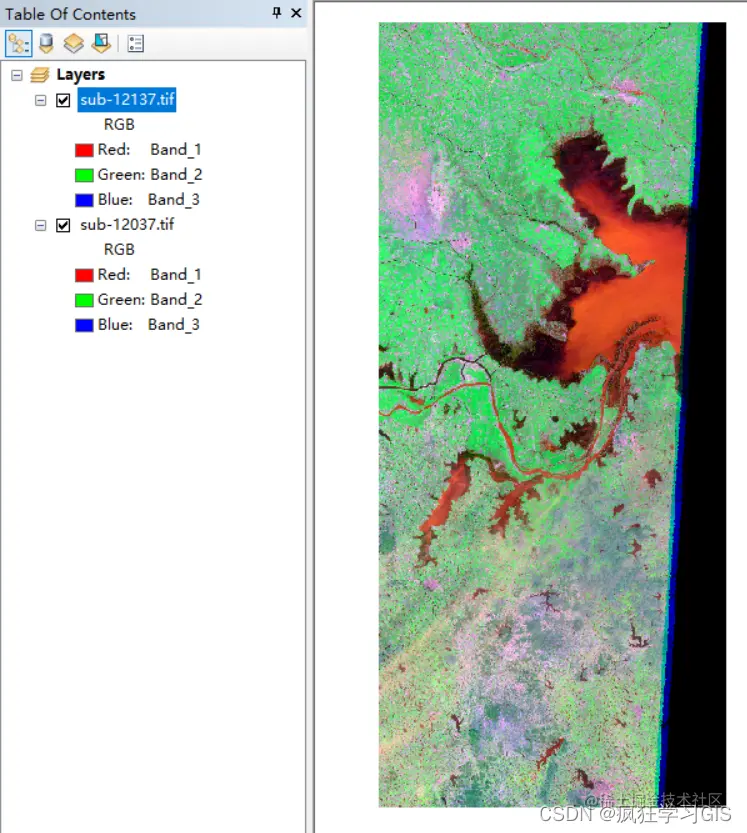Click the Table Of Contents title bar

pos(153,13)
